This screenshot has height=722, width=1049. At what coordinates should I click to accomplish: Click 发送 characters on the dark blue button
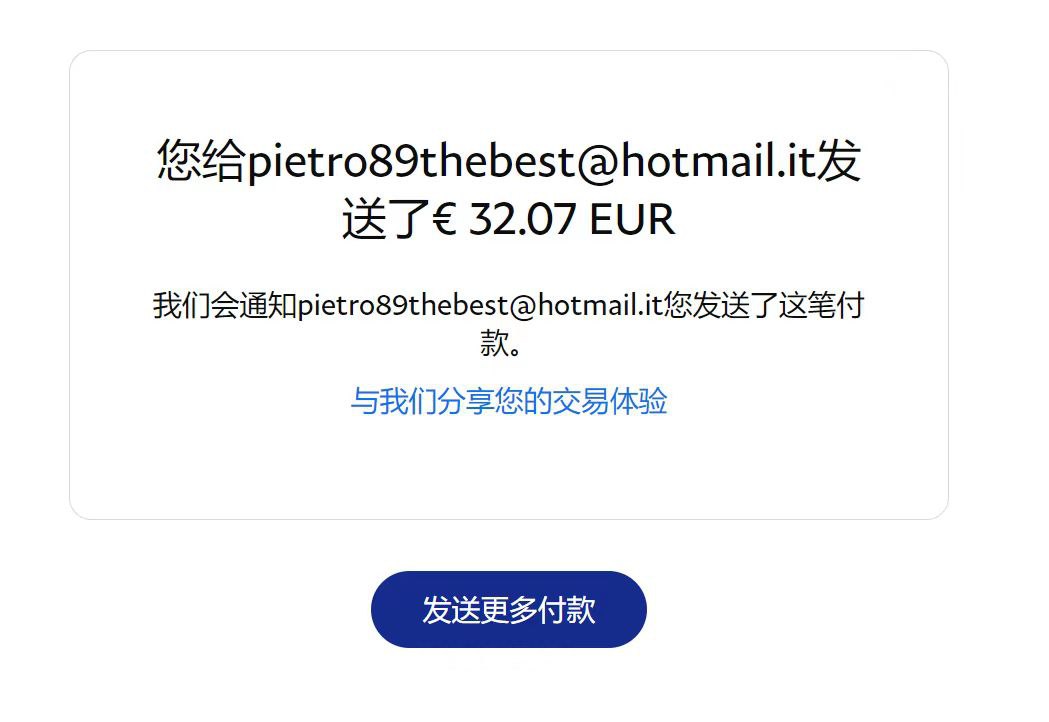click(x=451, y=610)
